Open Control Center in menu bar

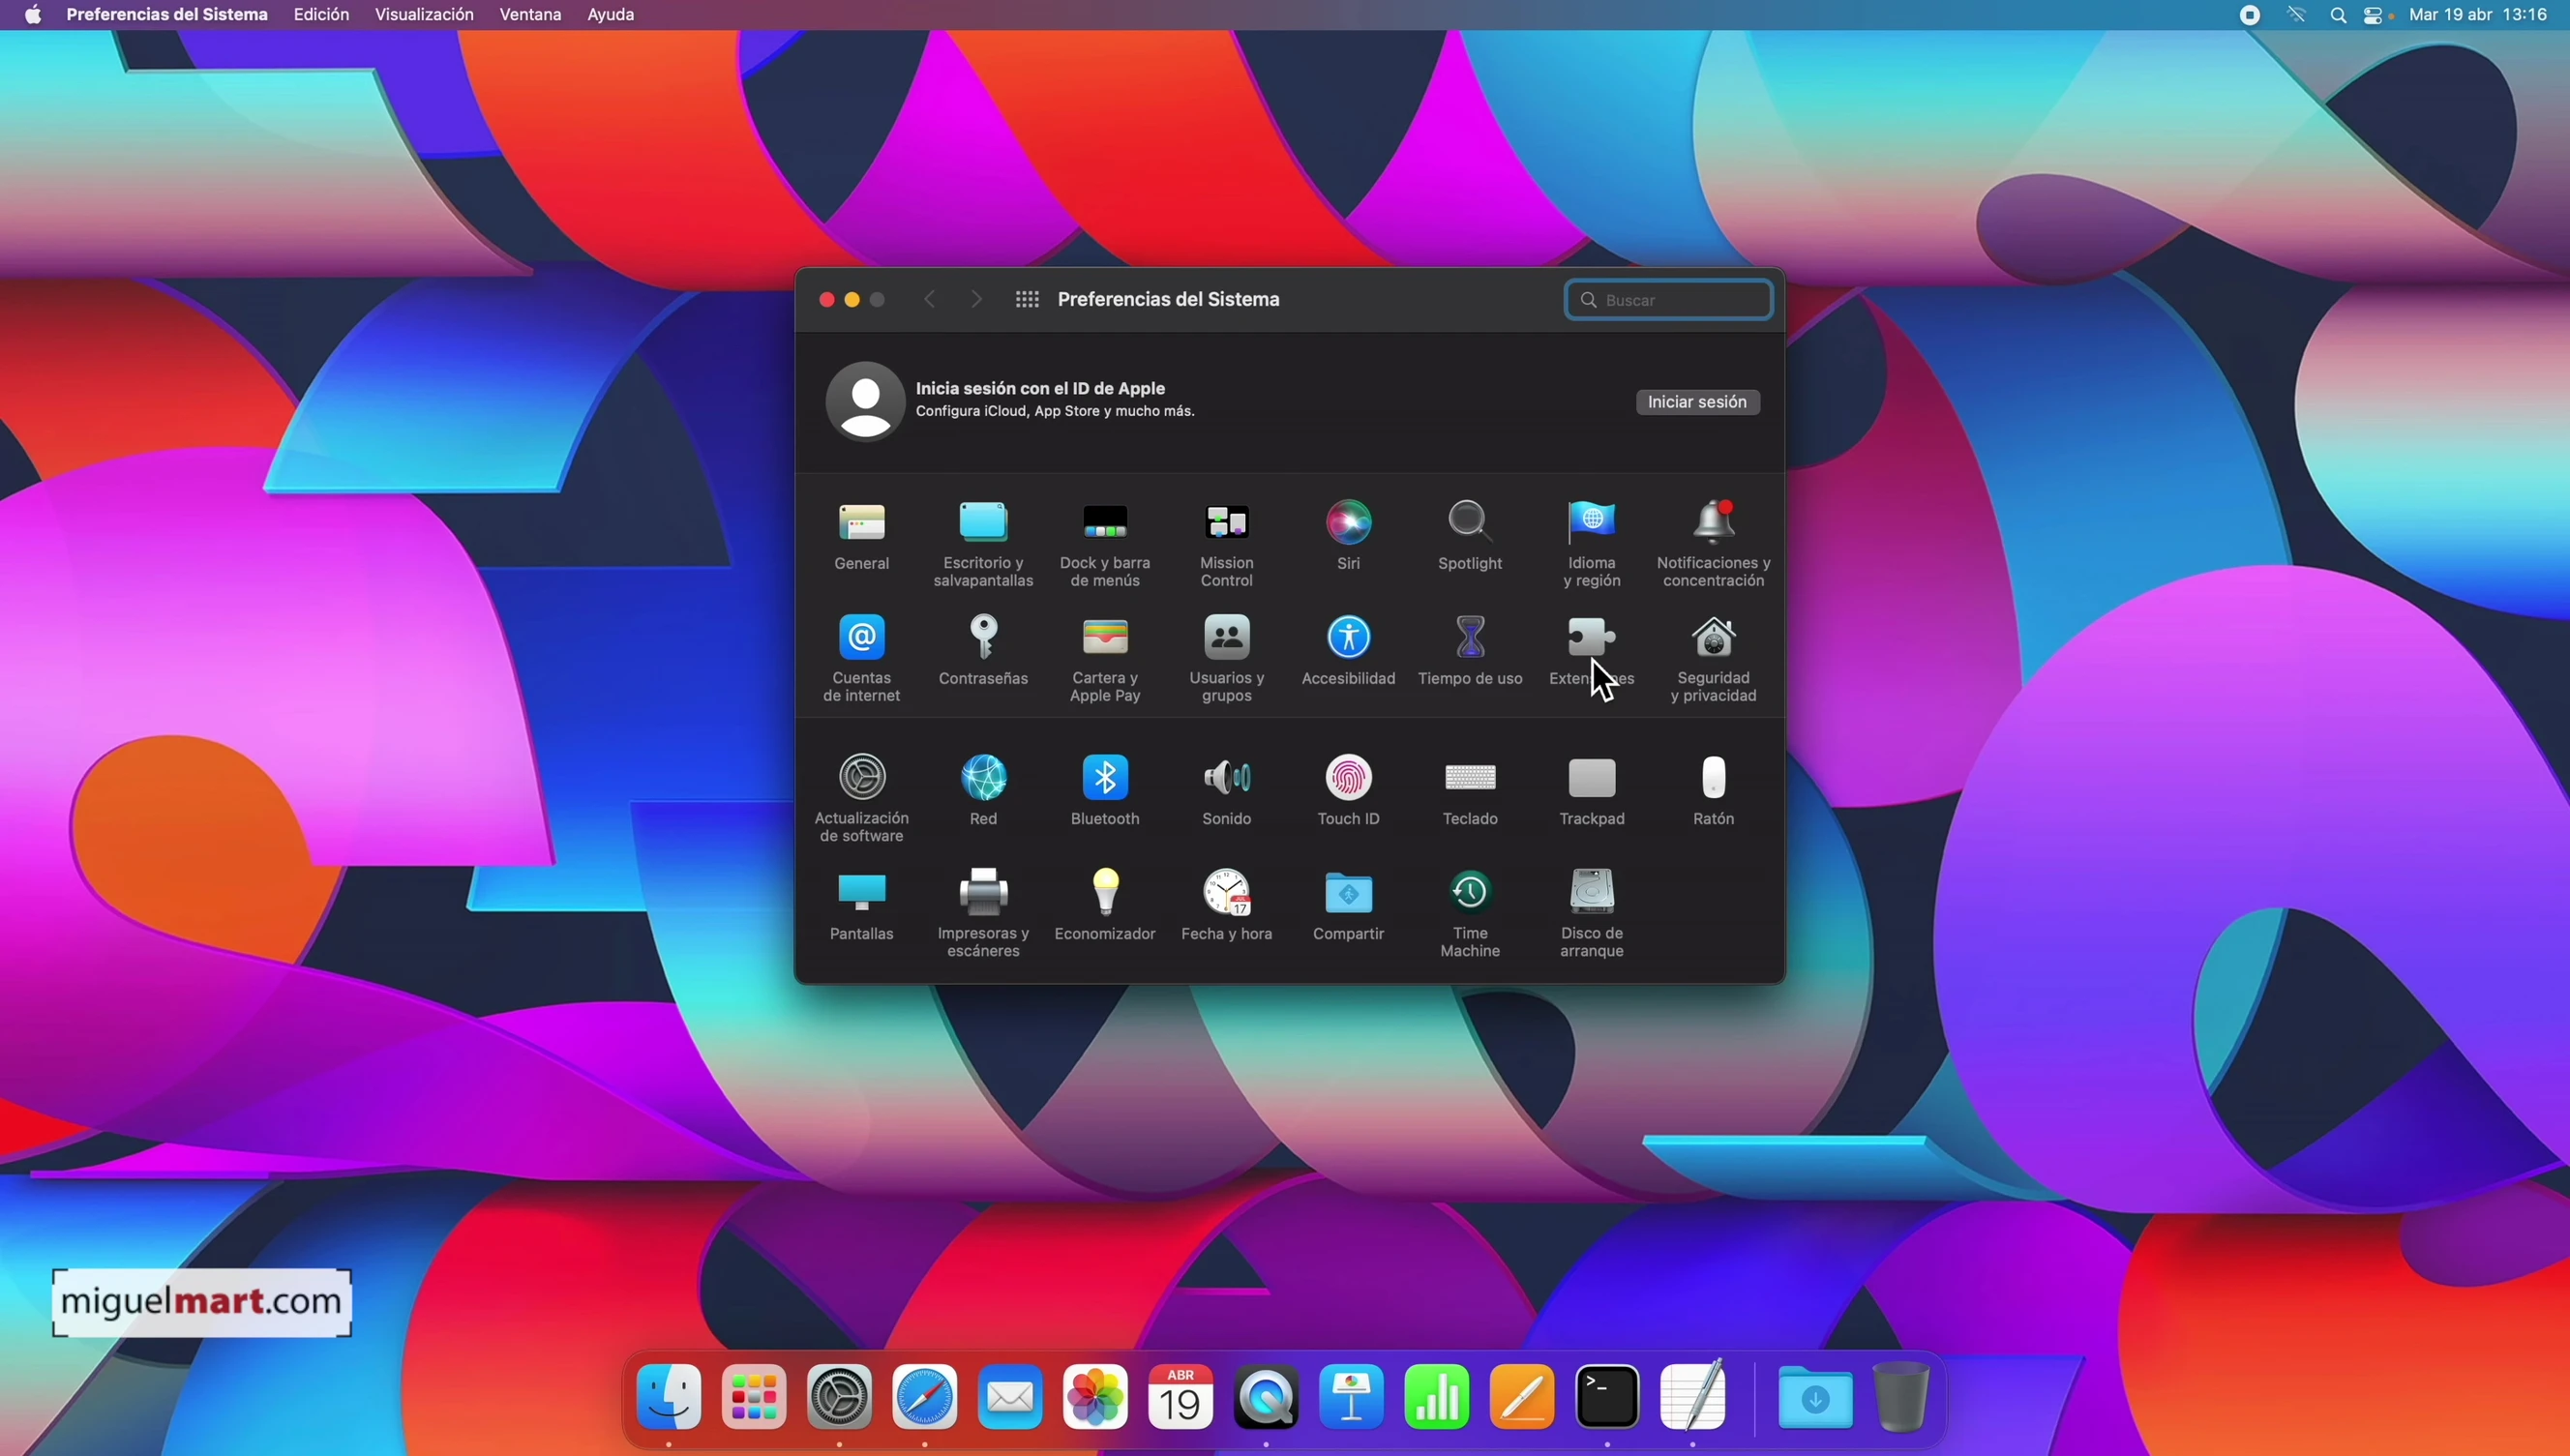[2375, 15]
